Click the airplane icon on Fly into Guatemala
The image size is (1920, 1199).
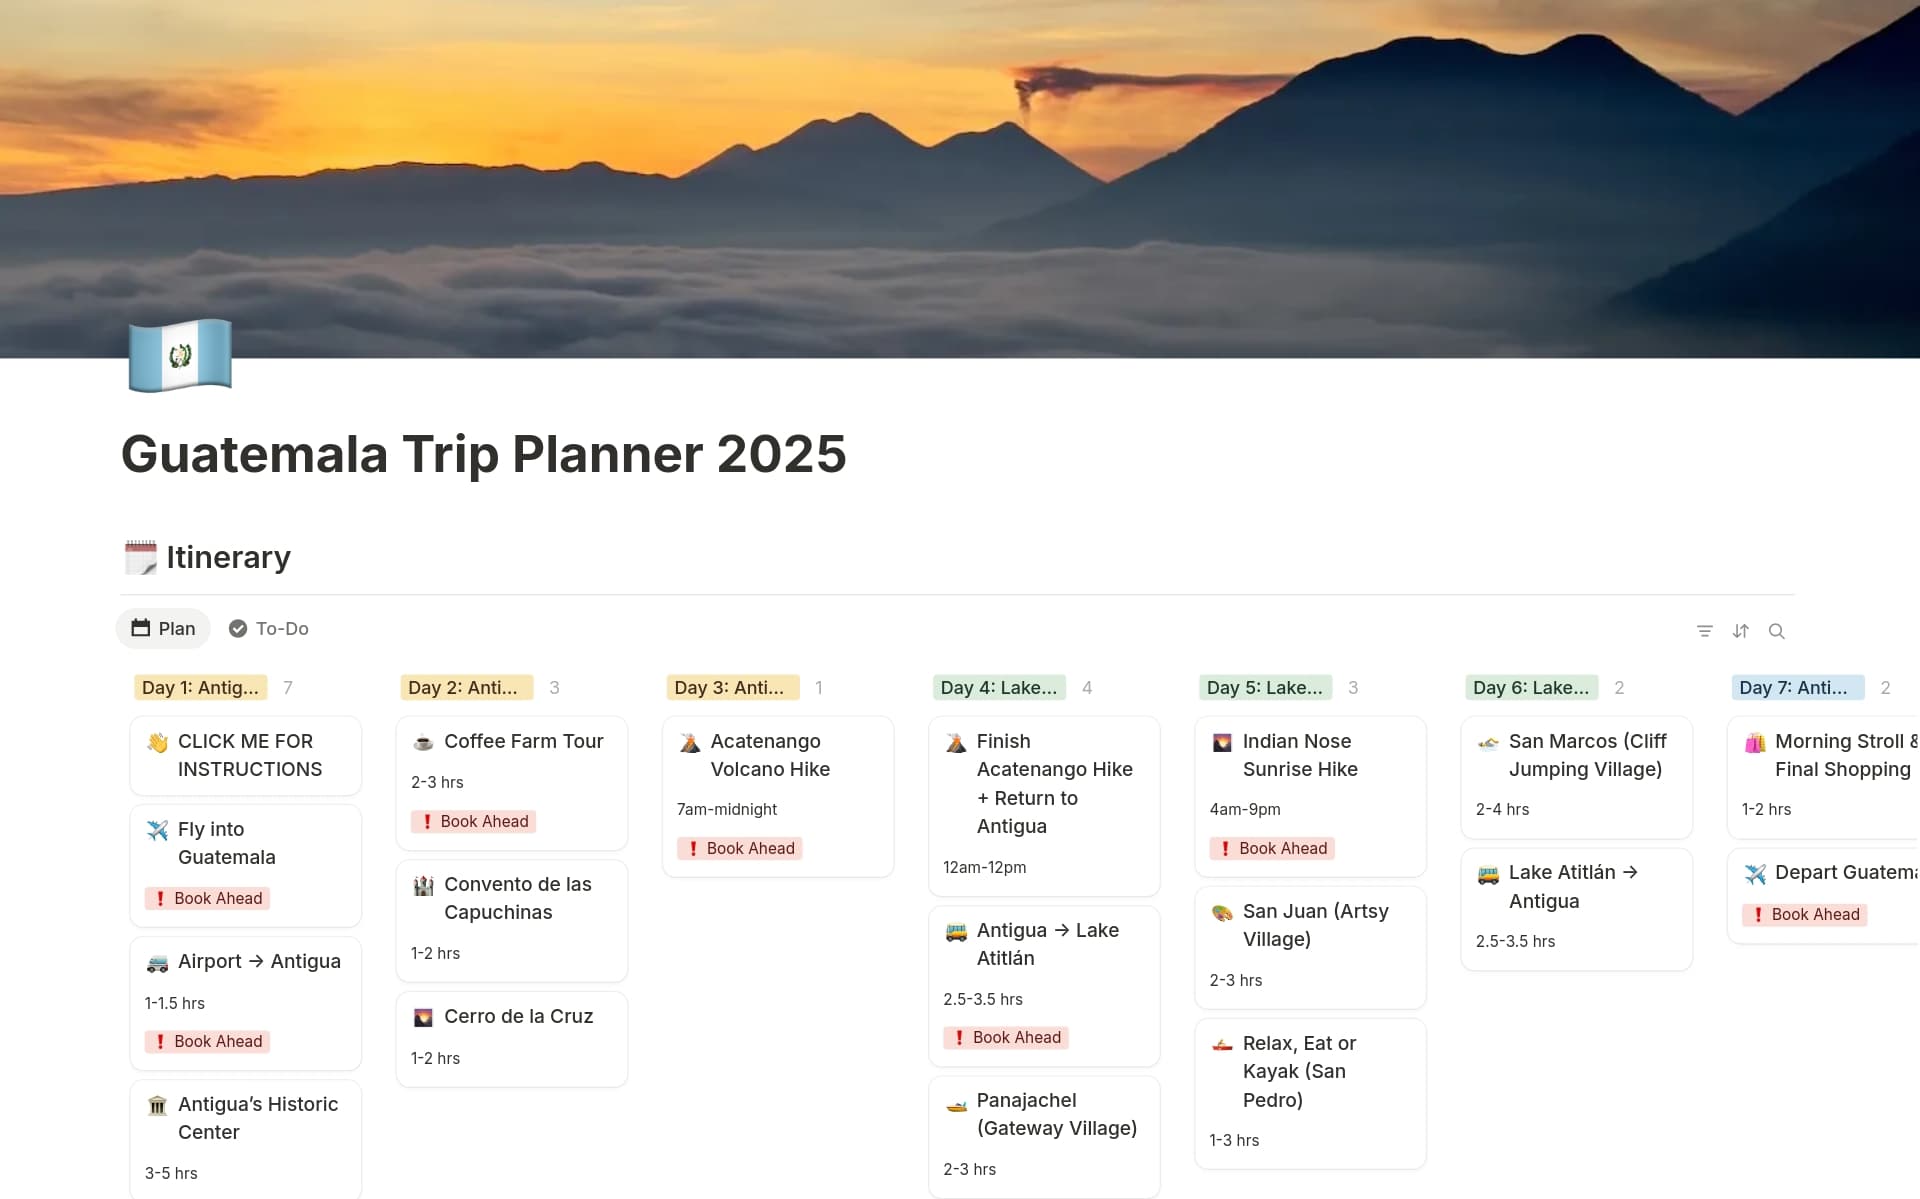click(158, 829)
